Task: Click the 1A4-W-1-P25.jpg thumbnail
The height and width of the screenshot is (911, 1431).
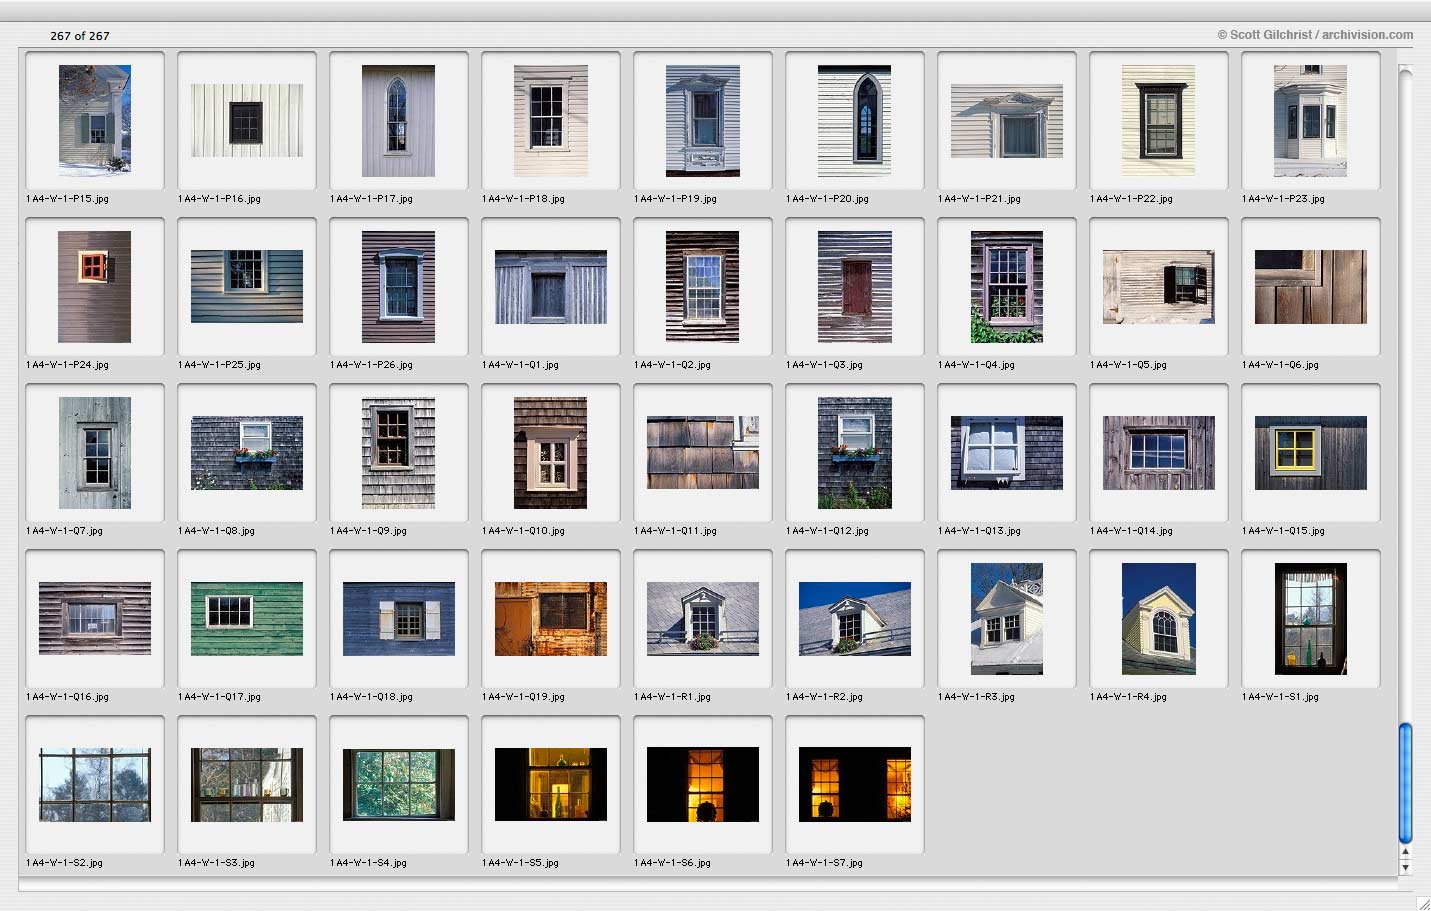Action: pyautogui.click(x=247, y=286)
